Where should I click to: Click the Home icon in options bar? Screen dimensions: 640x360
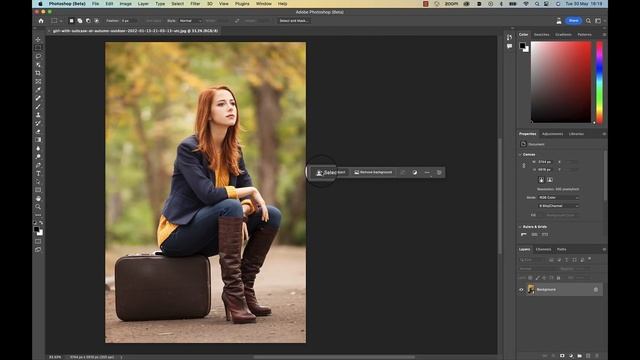click(x=41, y=21)
